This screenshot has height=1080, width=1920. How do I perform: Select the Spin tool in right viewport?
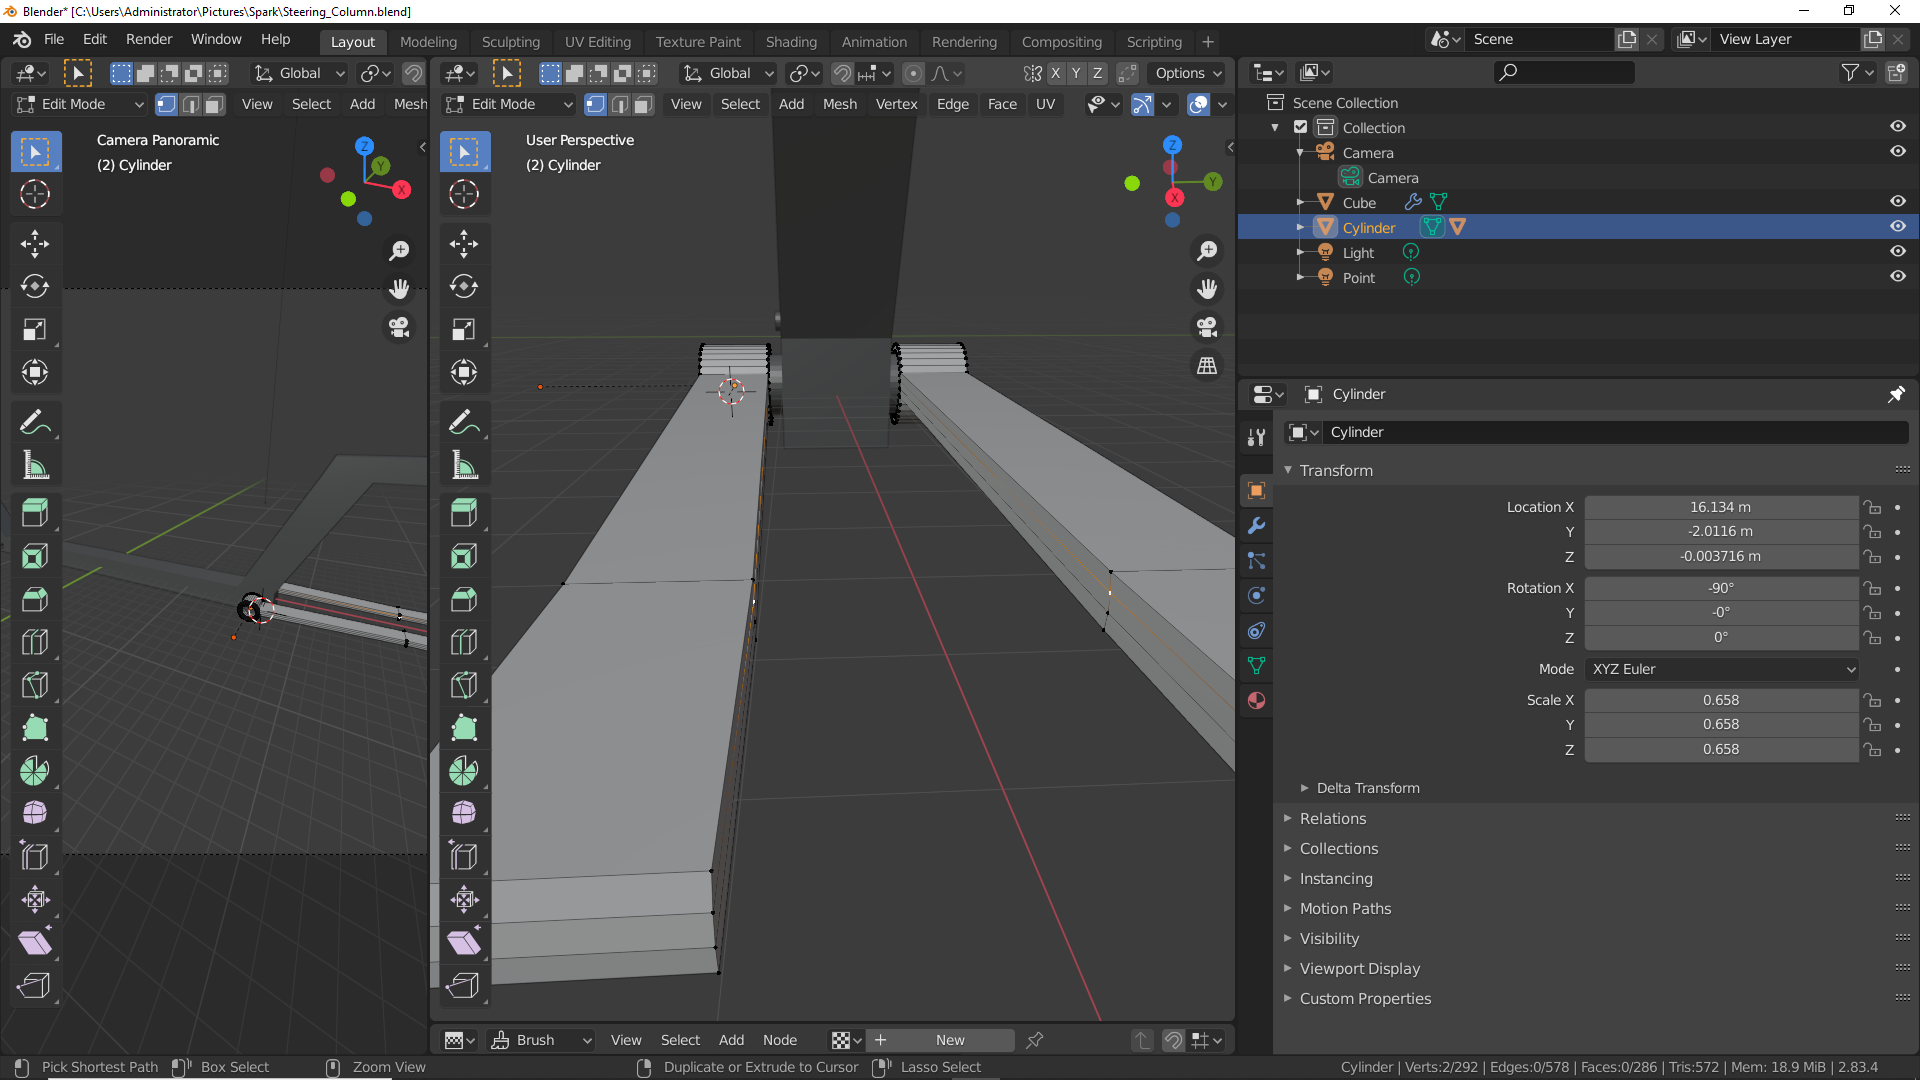click(464, 771)
